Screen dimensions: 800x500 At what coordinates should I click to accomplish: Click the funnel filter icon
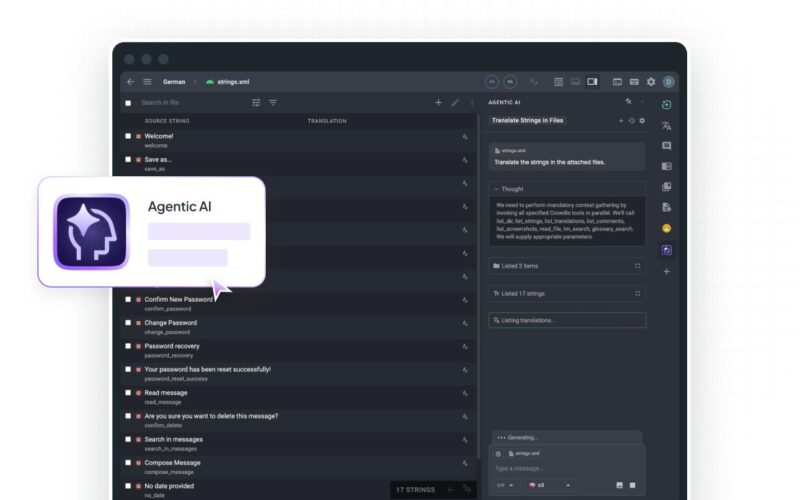tap(273, 103)
